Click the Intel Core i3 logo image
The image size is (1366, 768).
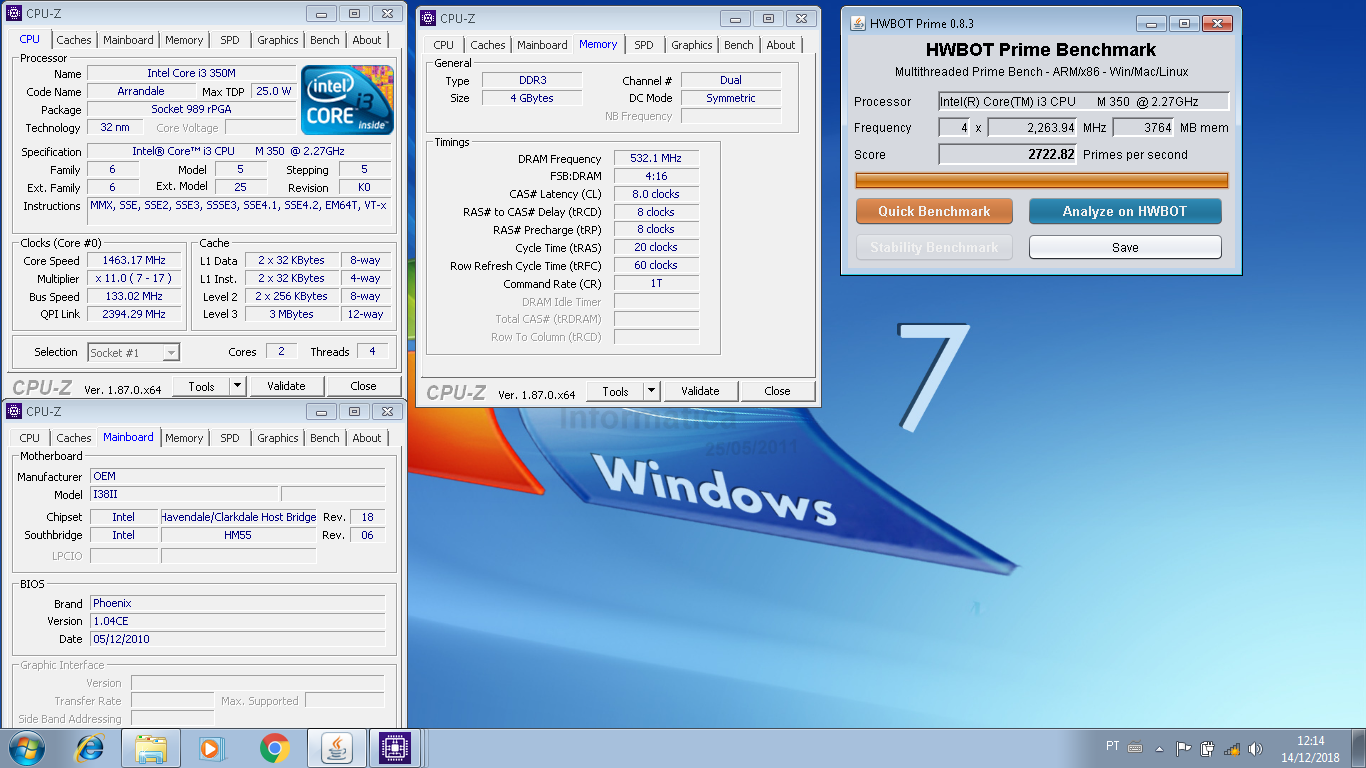(347, 100)
